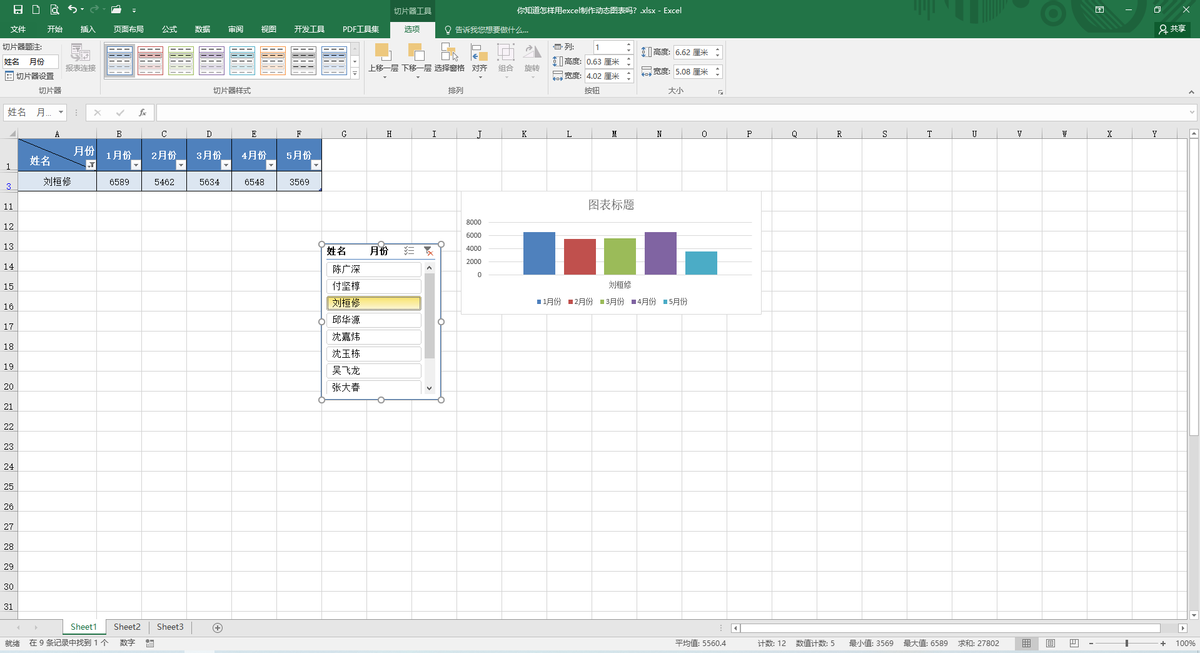The height and width of the screenshot is (653, 1200).
Task: Switch to the 开发工具 ribbon tab
Action: tap(309, 29)
